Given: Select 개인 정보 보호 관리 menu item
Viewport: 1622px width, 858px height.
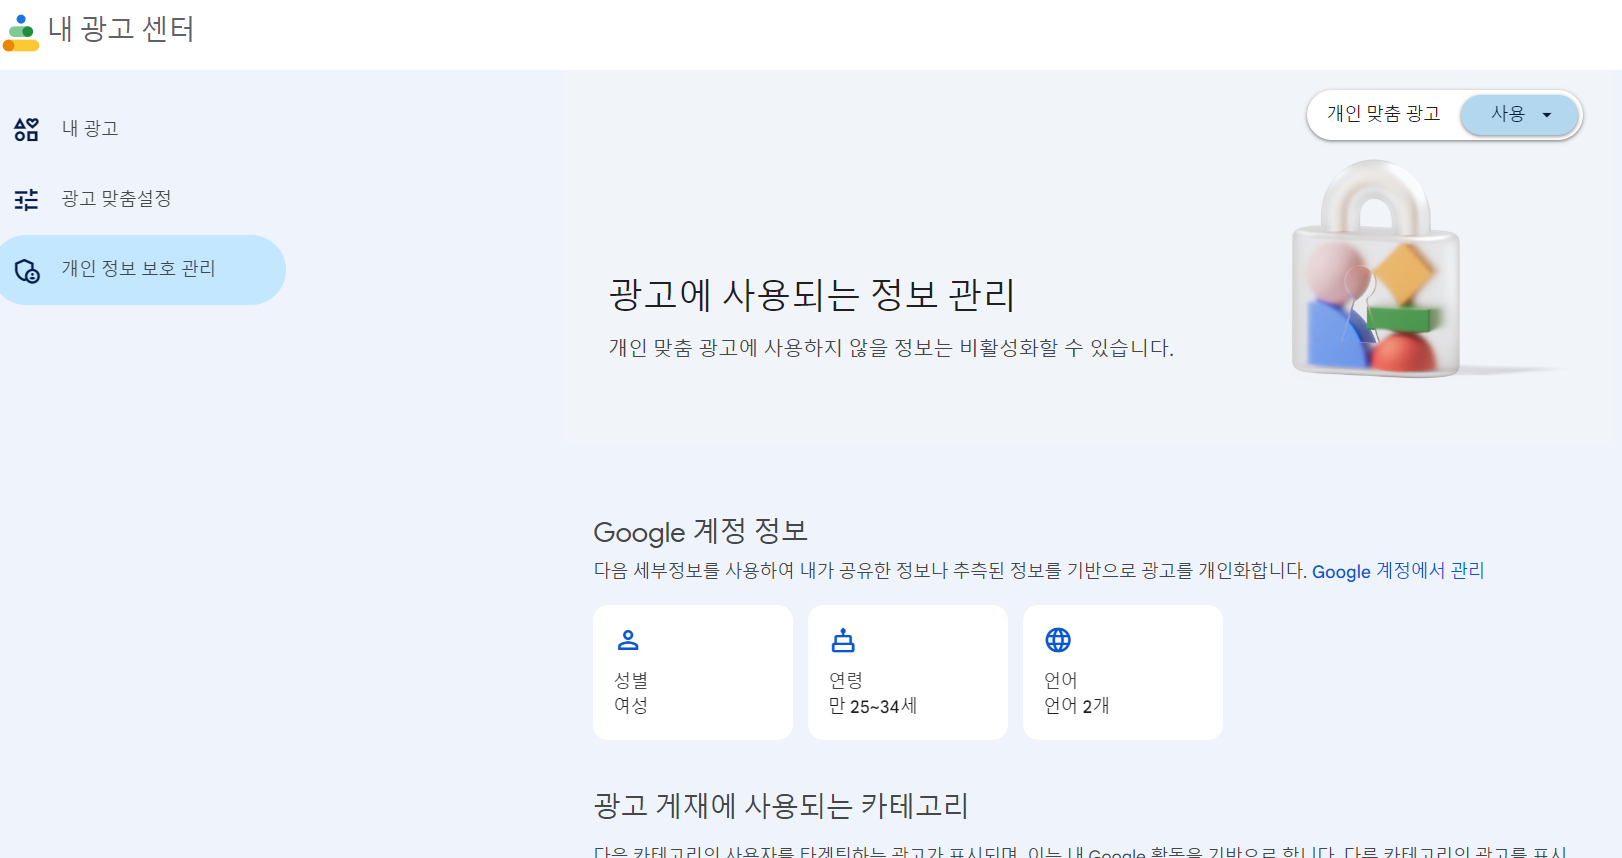Looking at the screenshot, I should click(x=143, y=270).
